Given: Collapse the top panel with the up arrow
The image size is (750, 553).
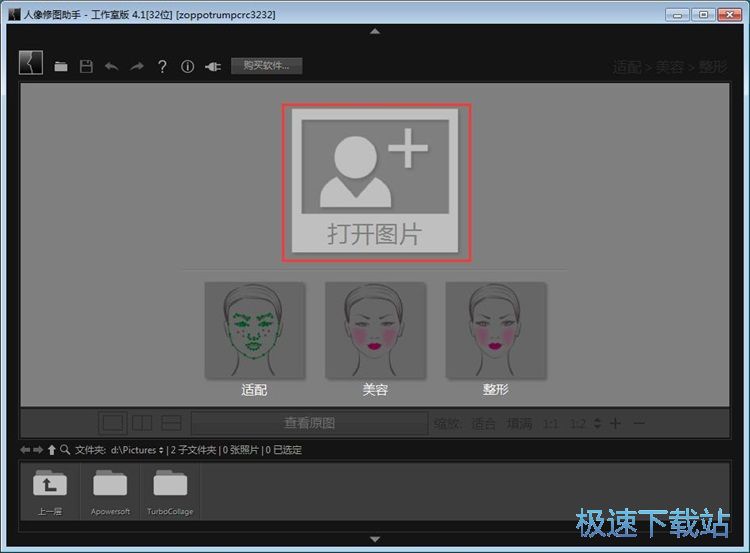Looking at the screenshot, I should 375,31.
